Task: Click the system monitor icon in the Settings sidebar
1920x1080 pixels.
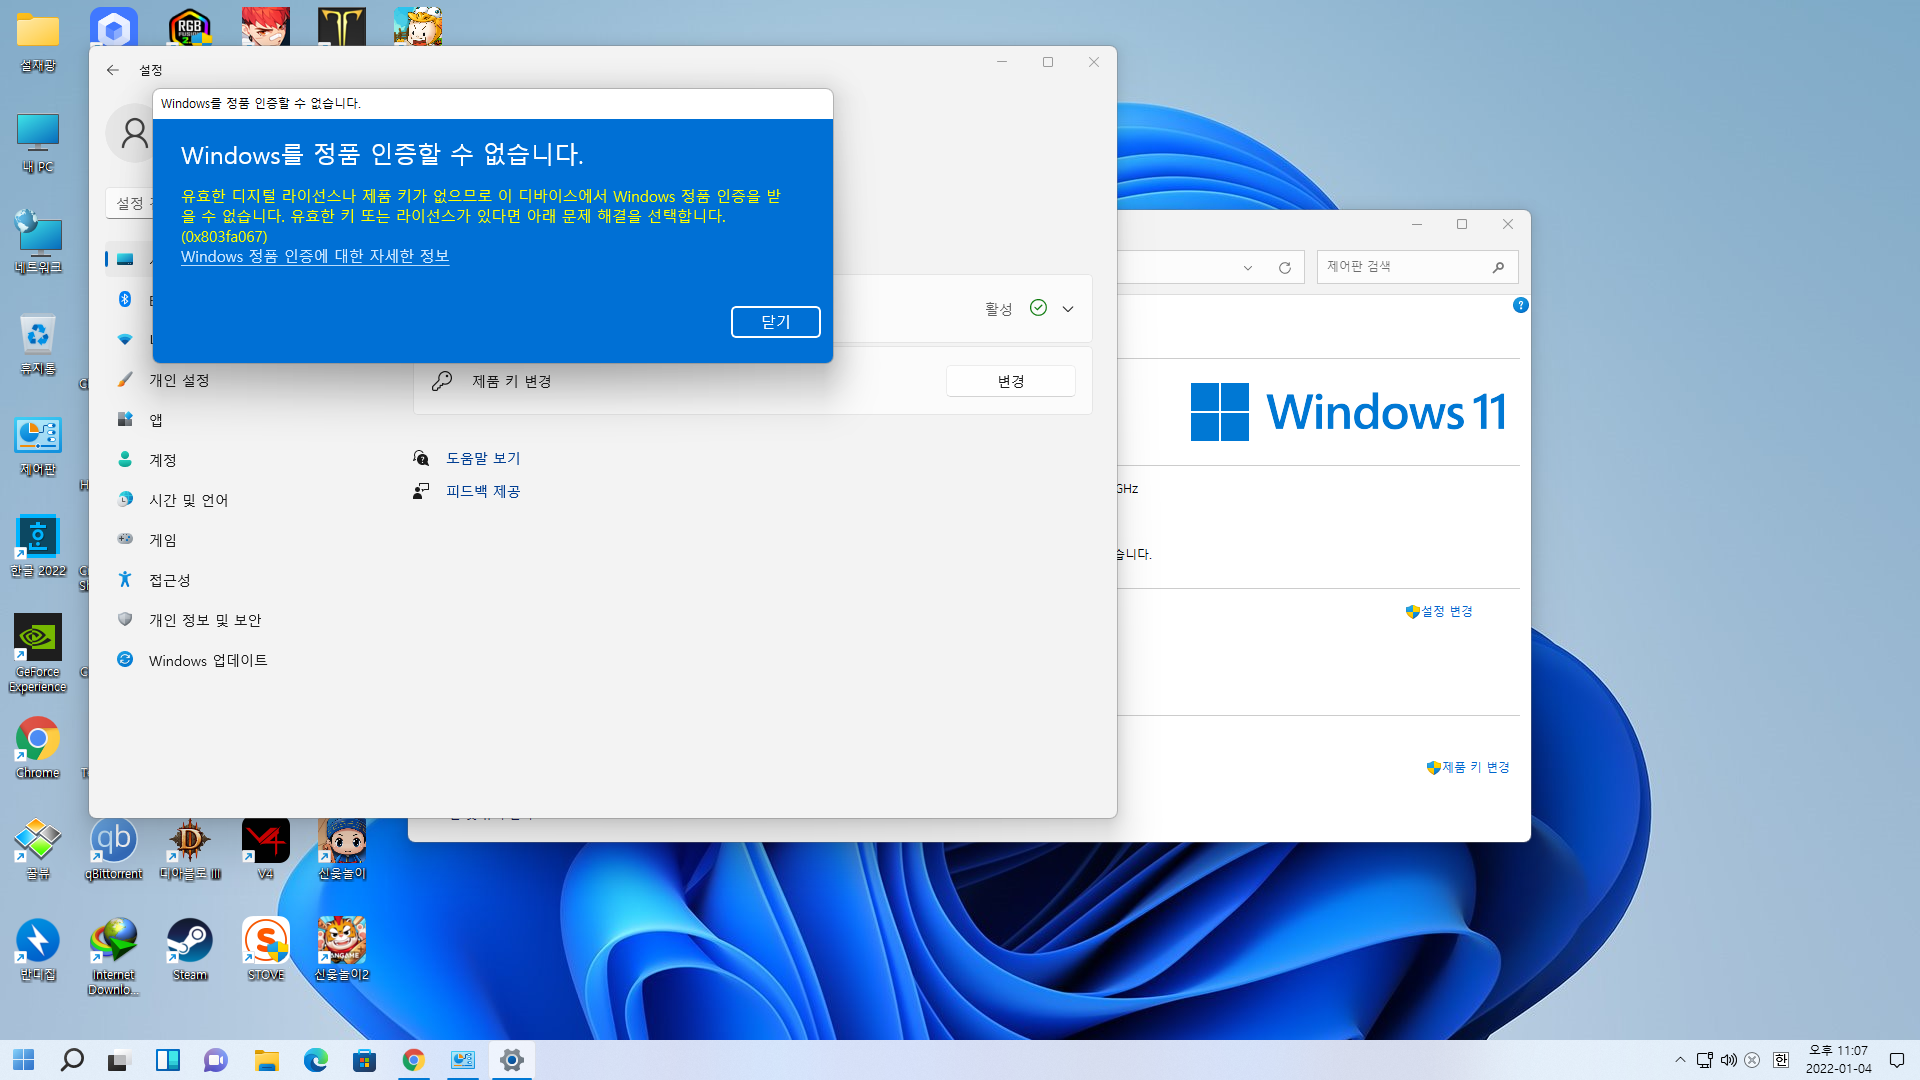Action: coord(125,259)
